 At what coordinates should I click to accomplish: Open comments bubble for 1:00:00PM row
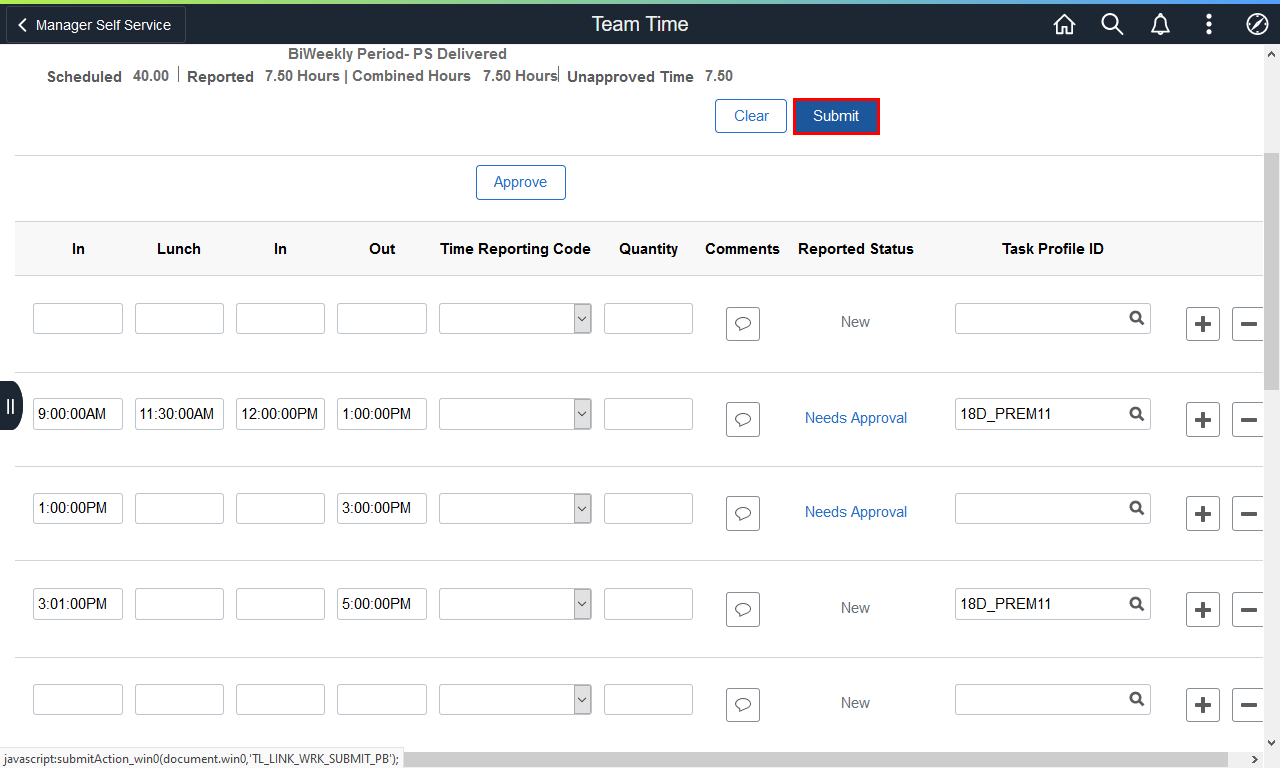(743, 513)
